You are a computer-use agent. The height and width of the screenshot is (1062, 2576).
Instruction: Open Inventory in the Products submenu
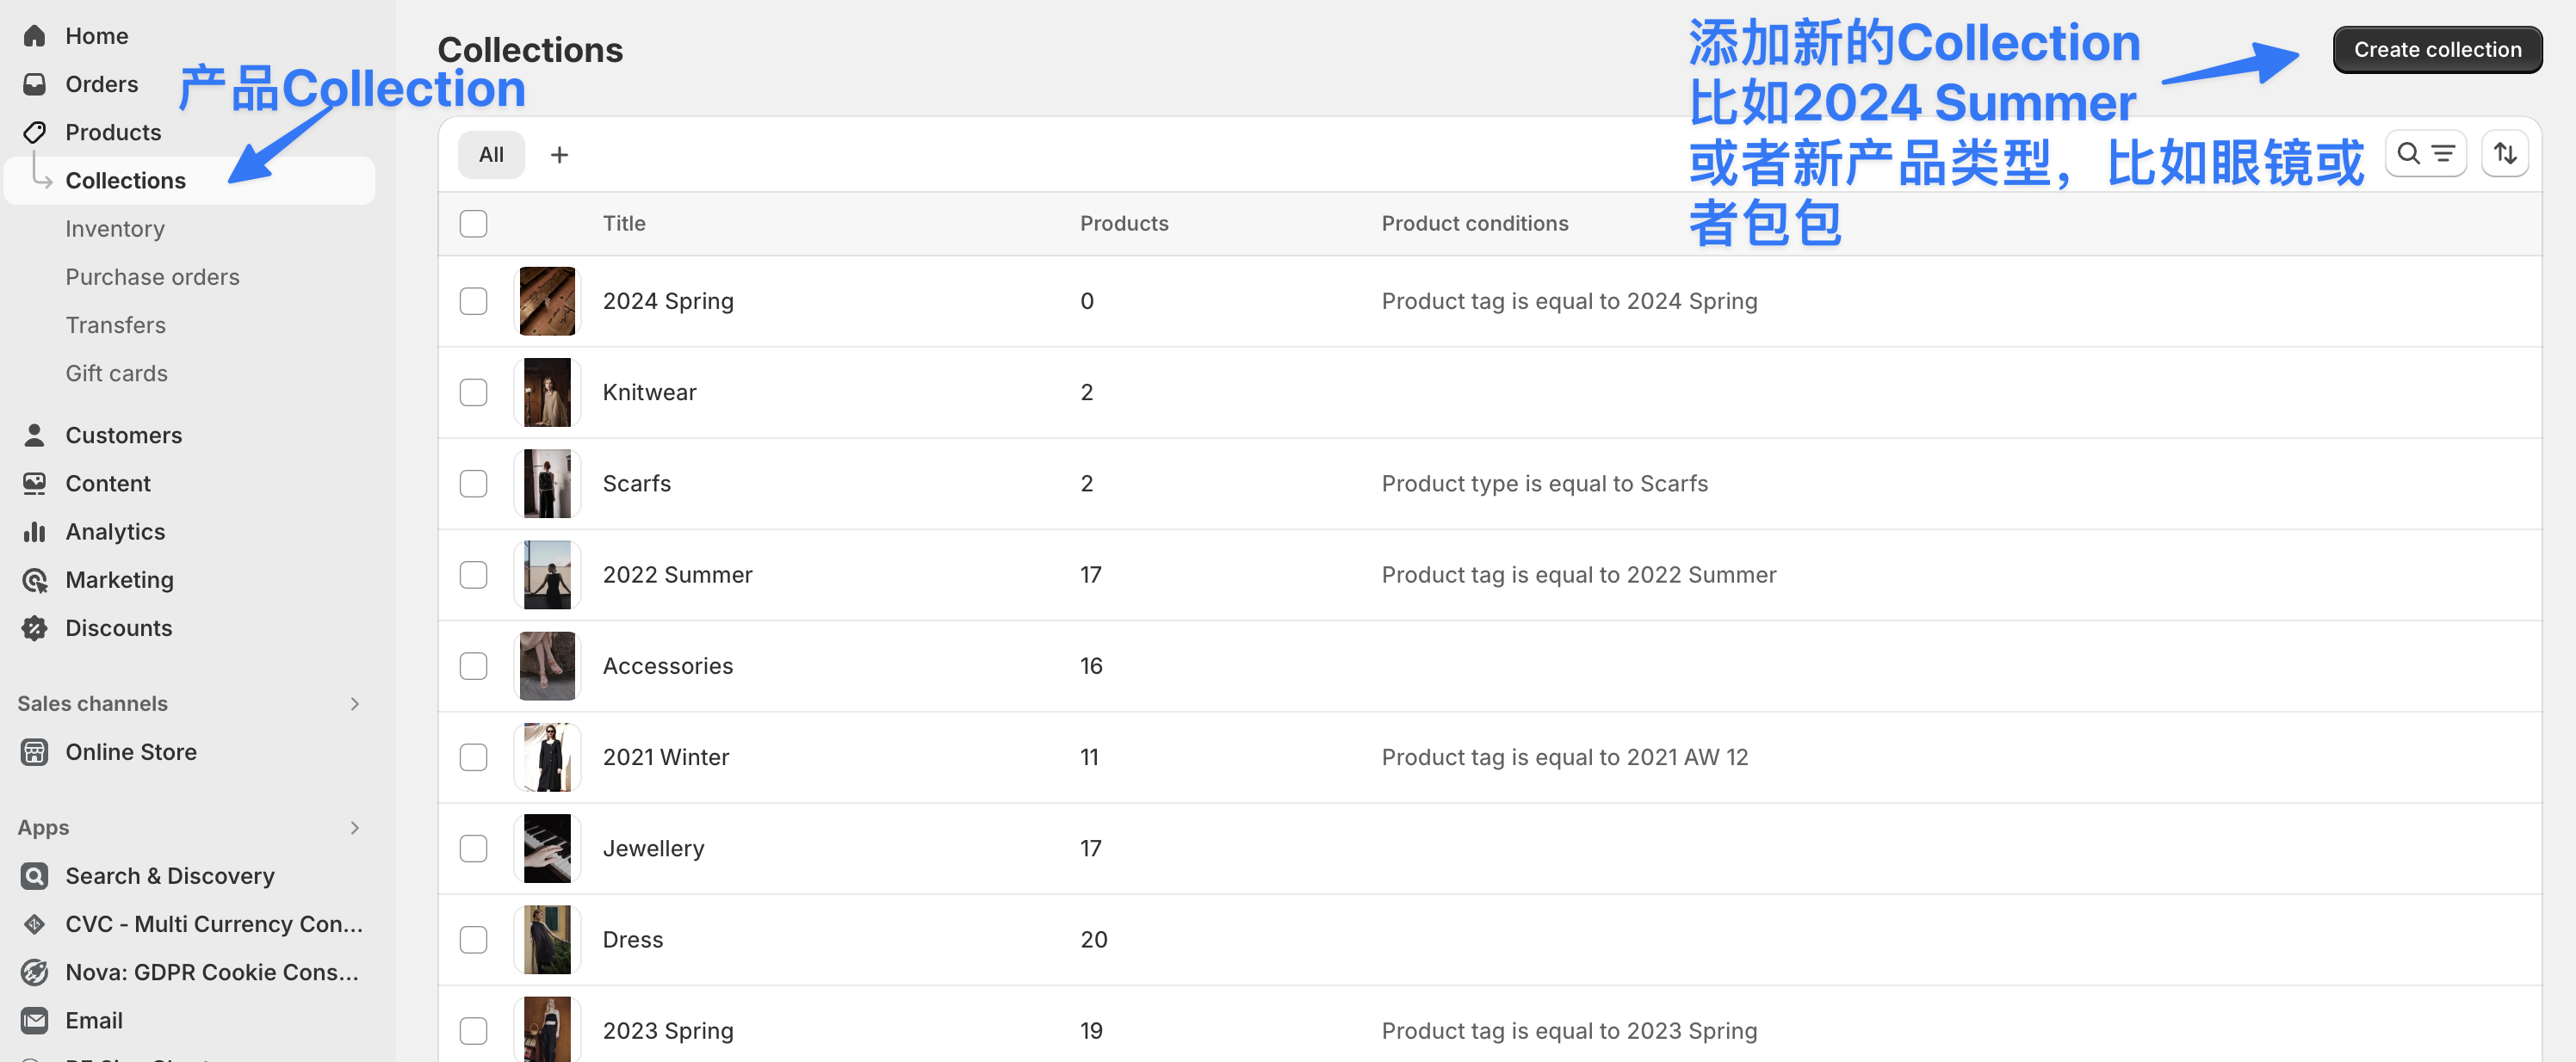point(115,229)
